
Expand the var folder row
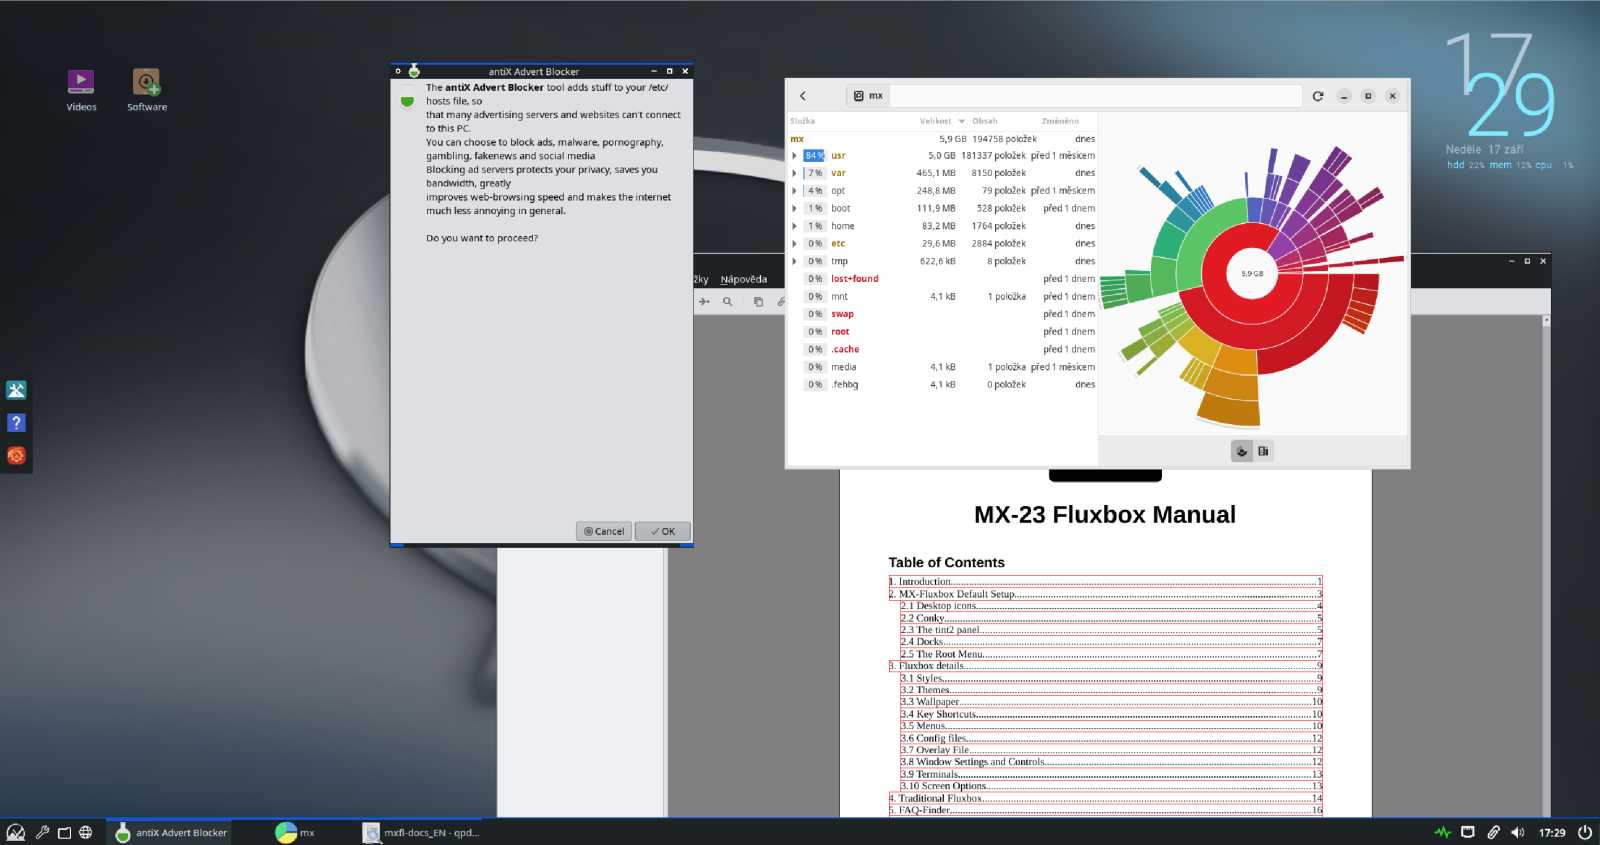795,173
